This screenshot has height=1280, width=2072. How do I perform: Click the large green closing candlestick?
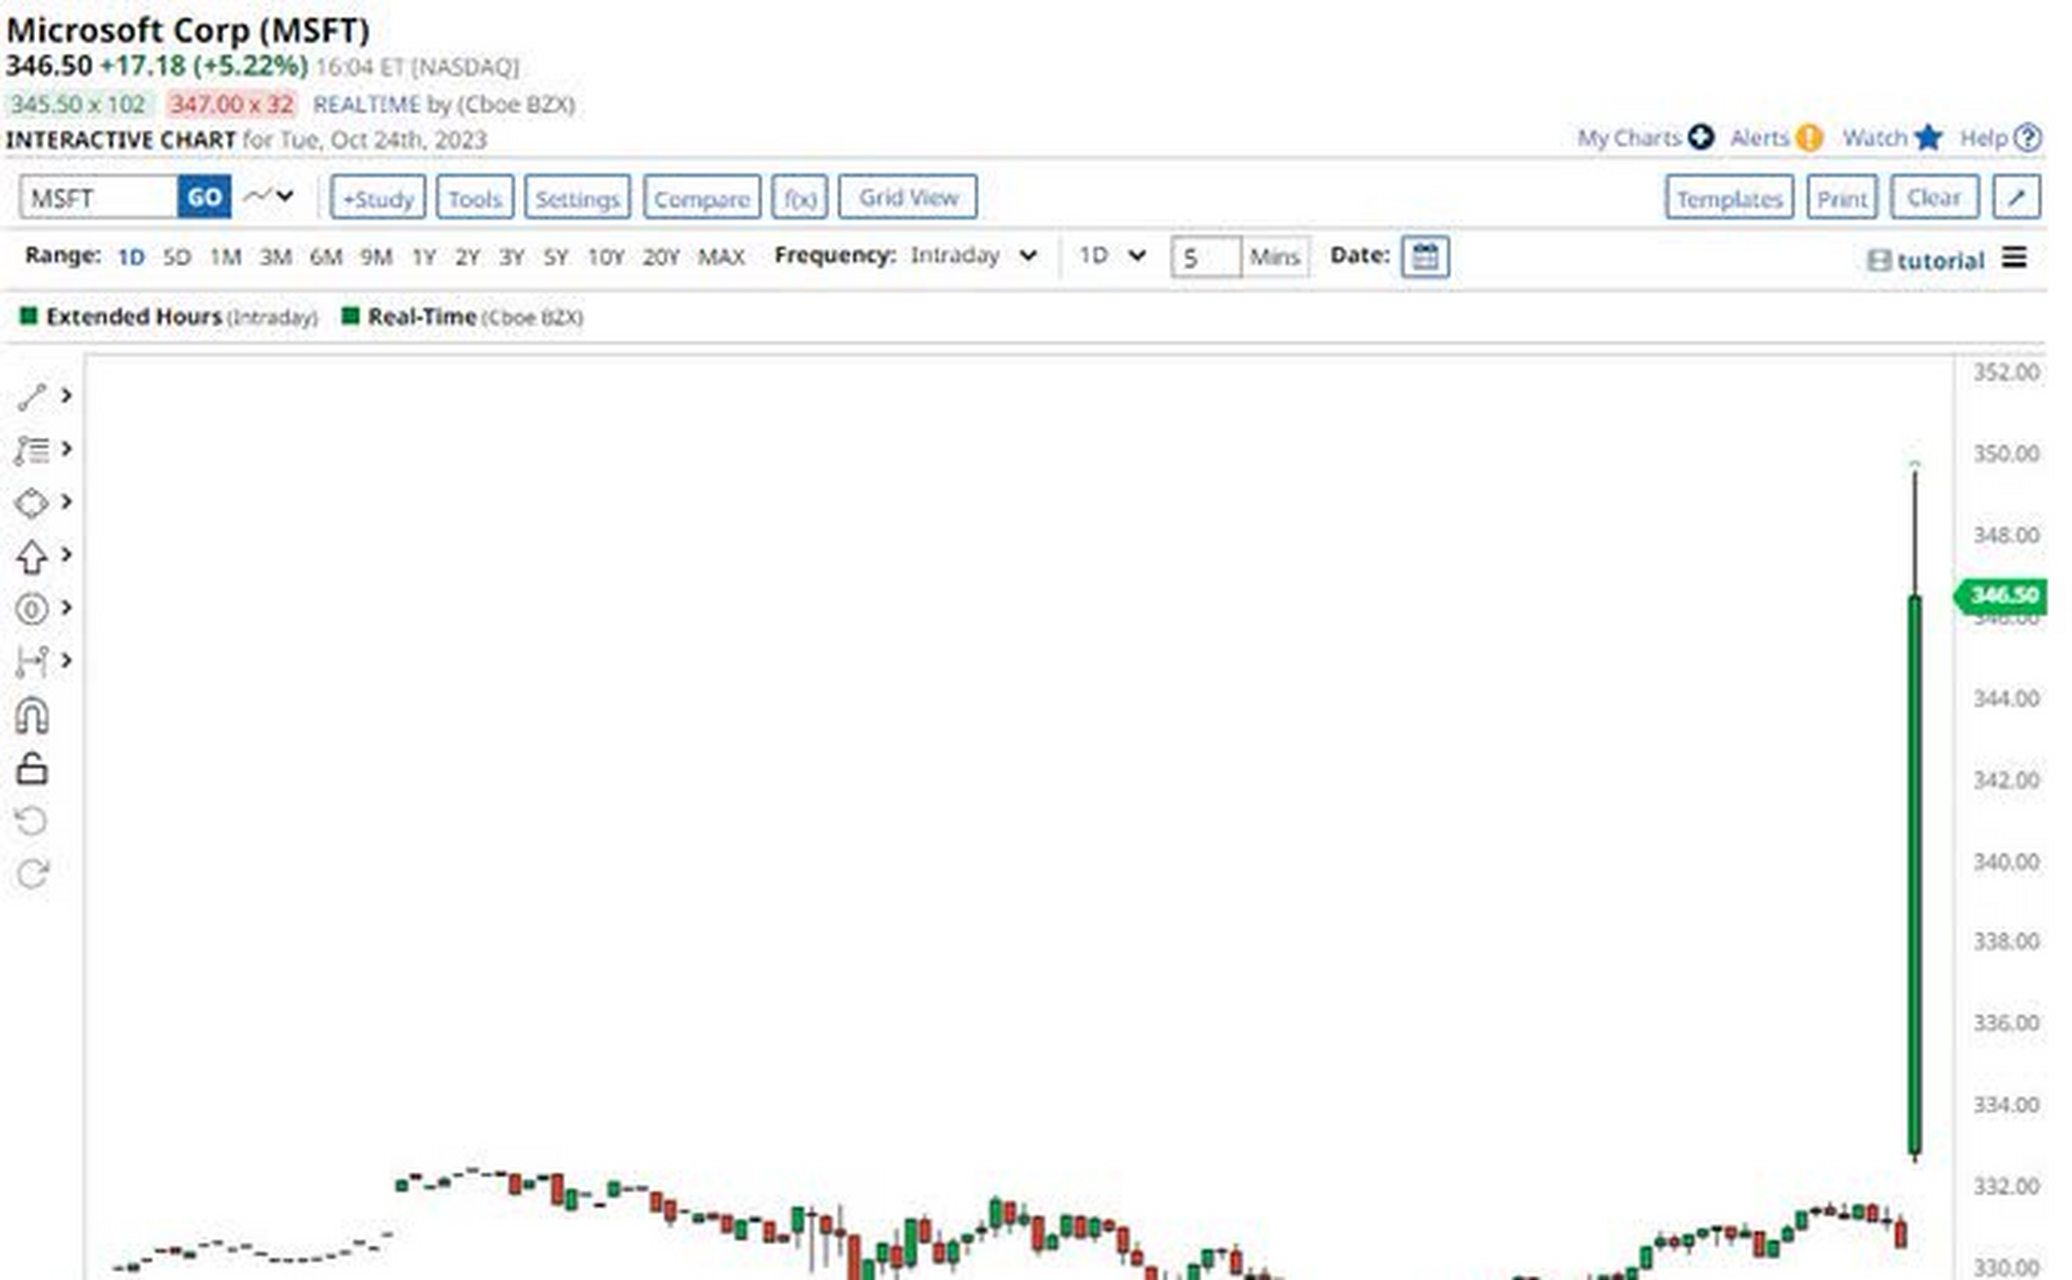(x=1915, y=875)
